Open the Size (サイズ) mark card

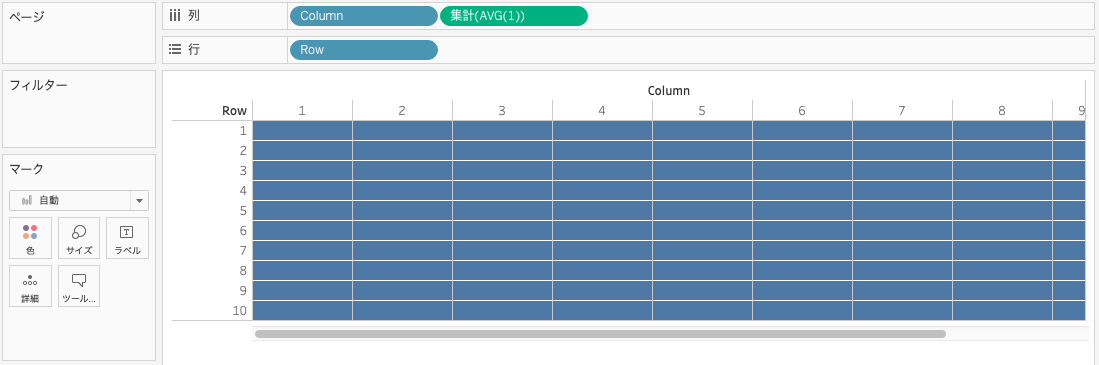79,238
